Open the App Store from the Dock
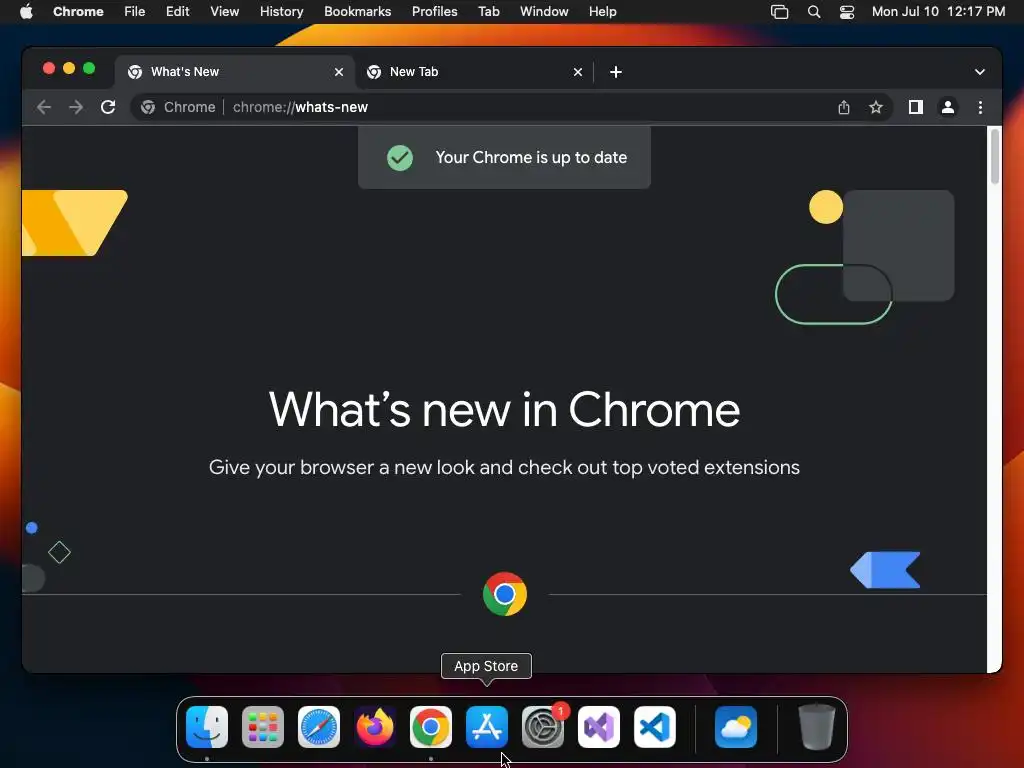The height and width of the screenshot is (768, 1024). 487,727
